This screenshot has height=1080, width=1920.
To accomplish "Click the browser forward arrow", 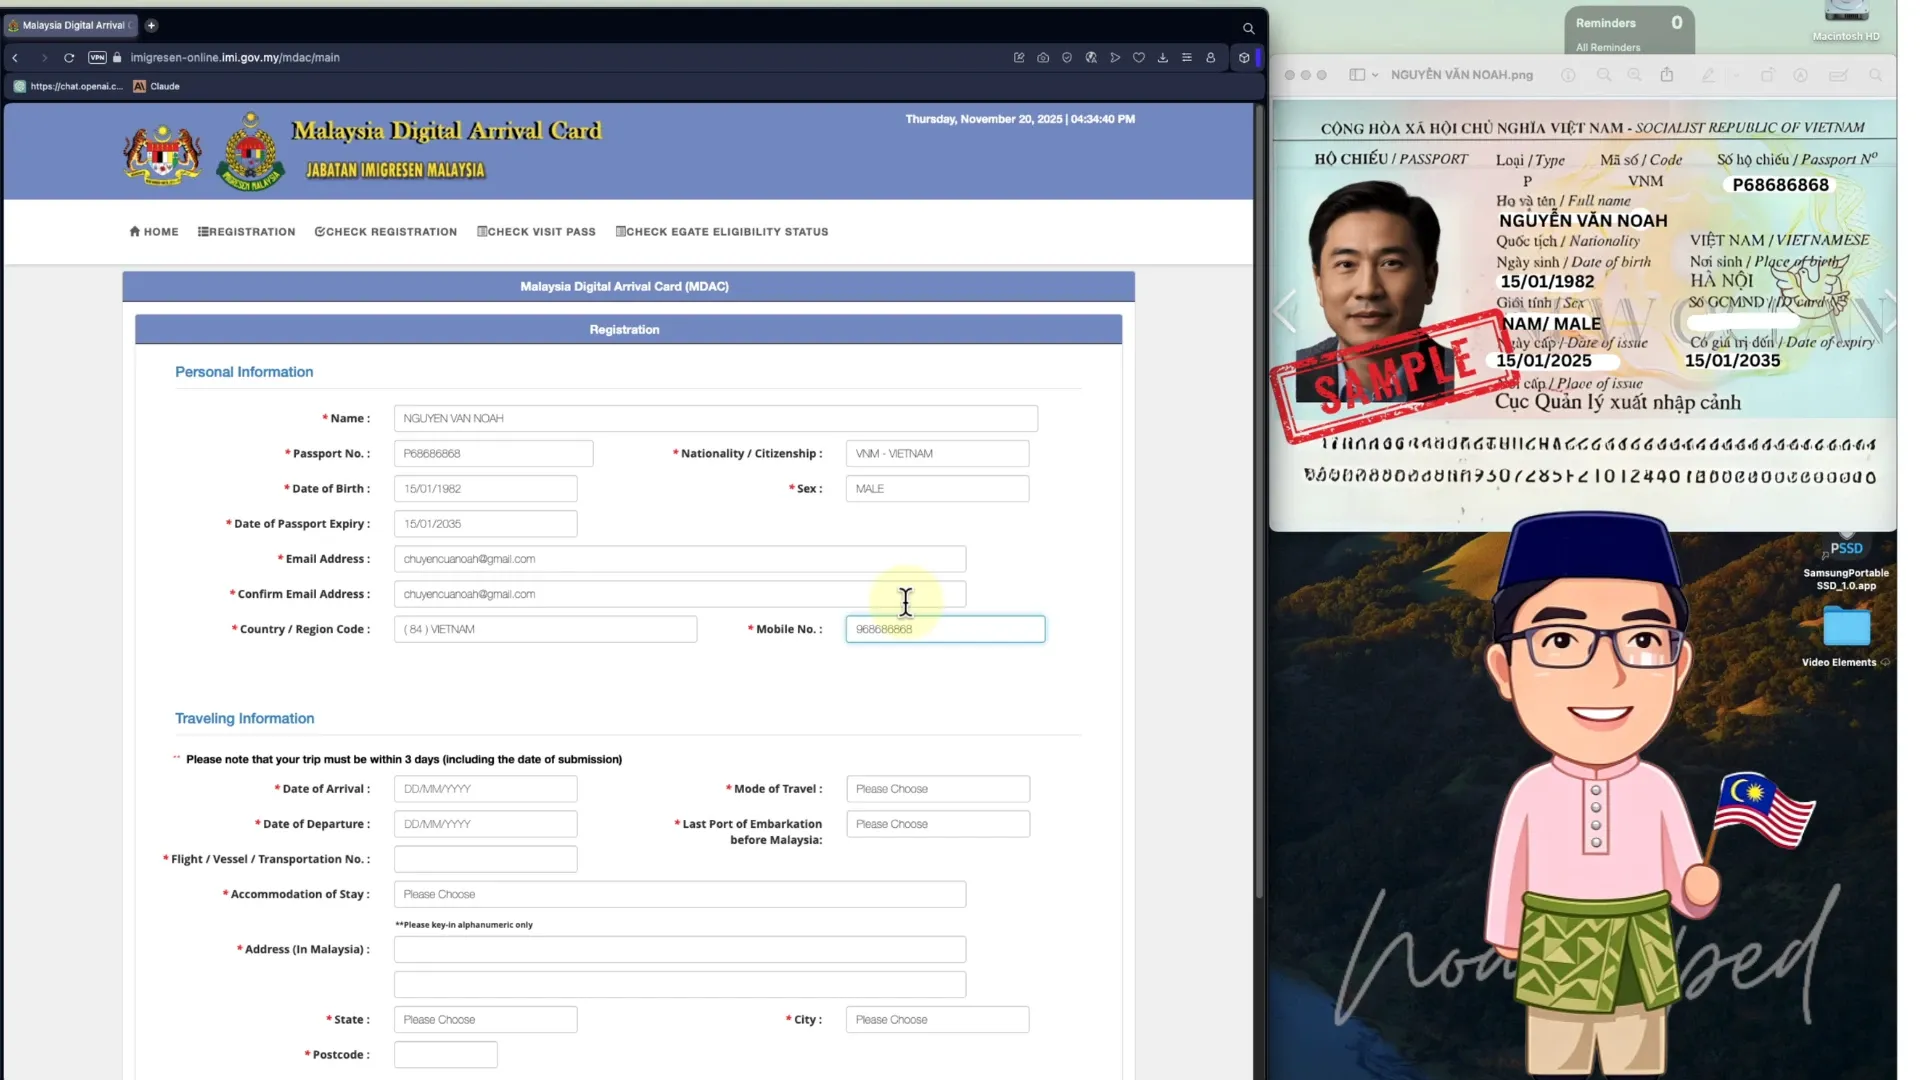I will point(44,58).
